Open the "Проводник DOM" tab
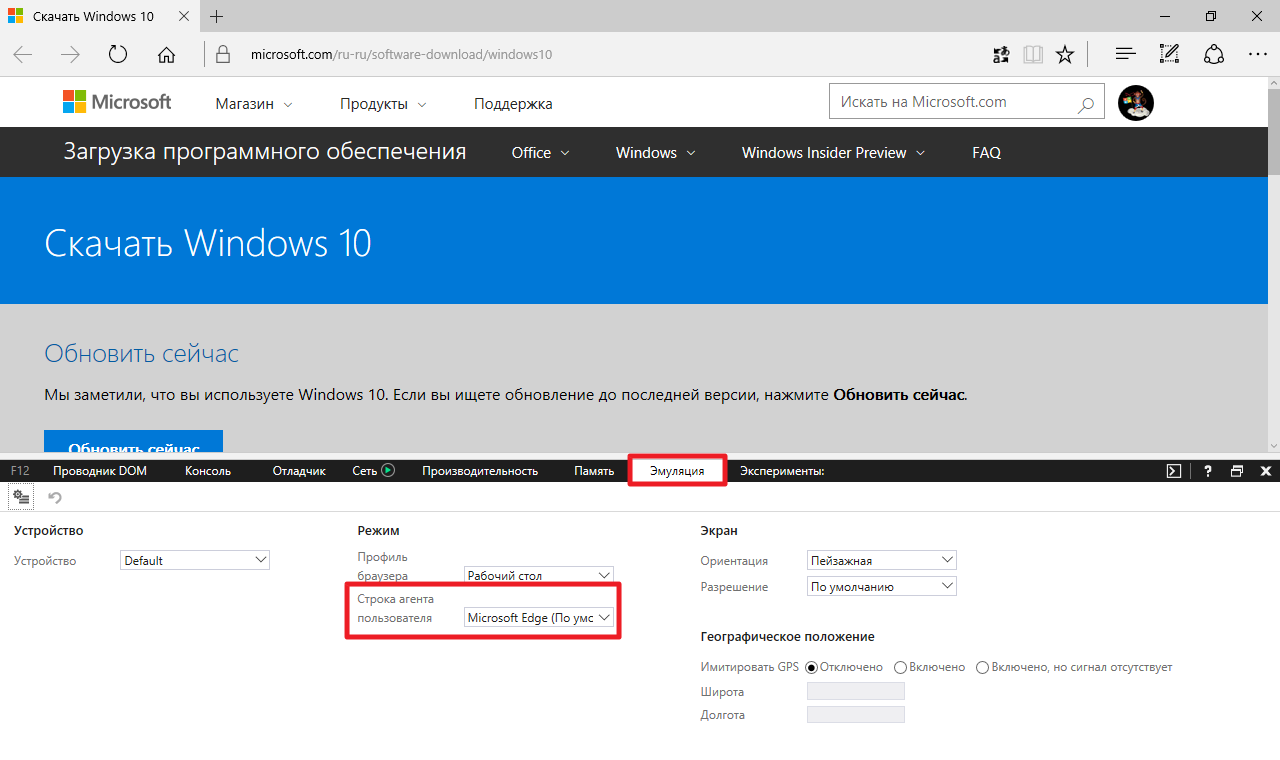 (x=100, y=471)
